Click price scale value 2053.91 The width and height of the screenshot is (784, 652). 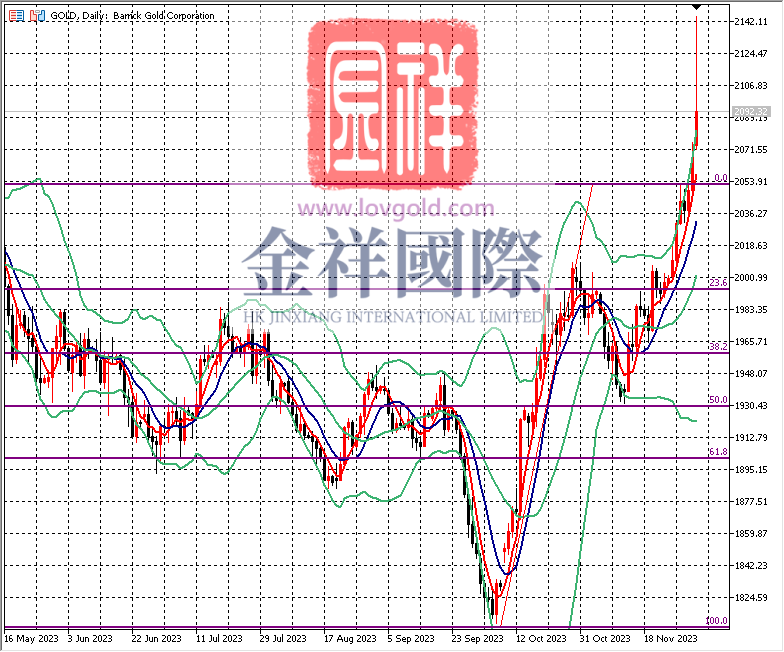point(750,182)
